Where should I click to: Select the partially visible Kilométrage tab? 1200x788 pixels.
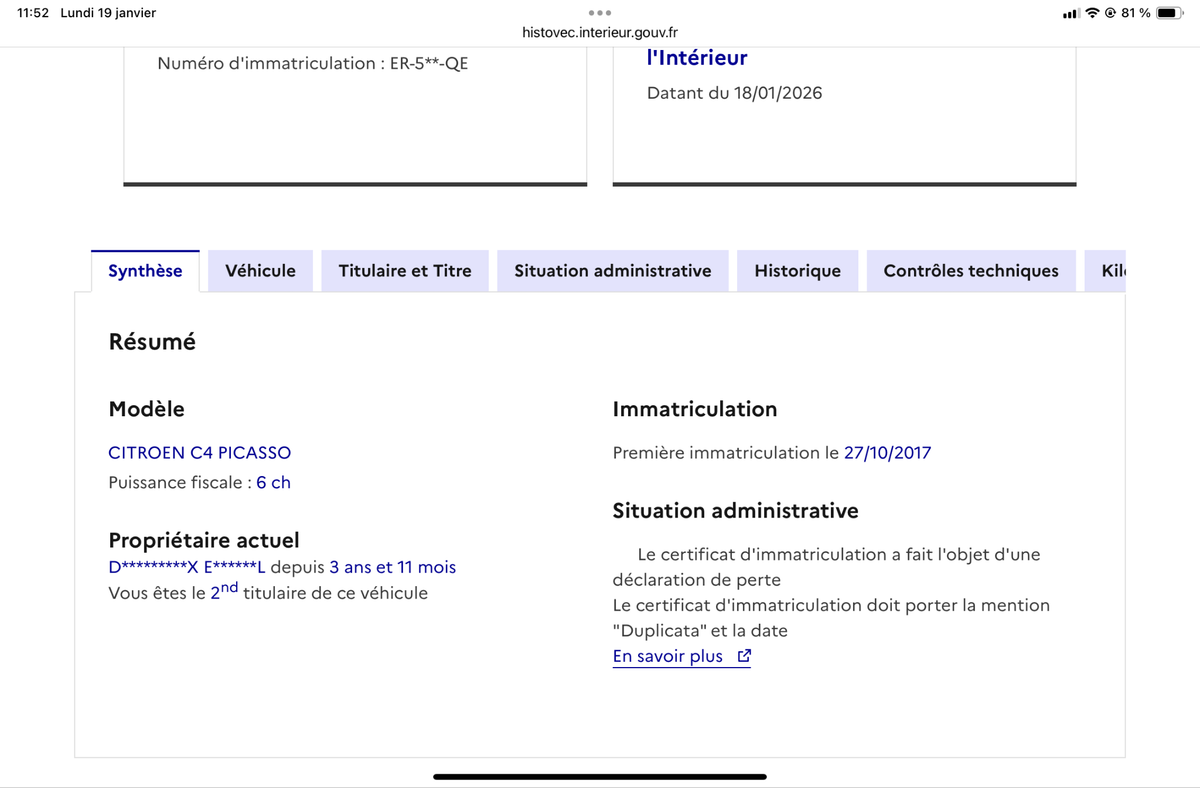1112,271
